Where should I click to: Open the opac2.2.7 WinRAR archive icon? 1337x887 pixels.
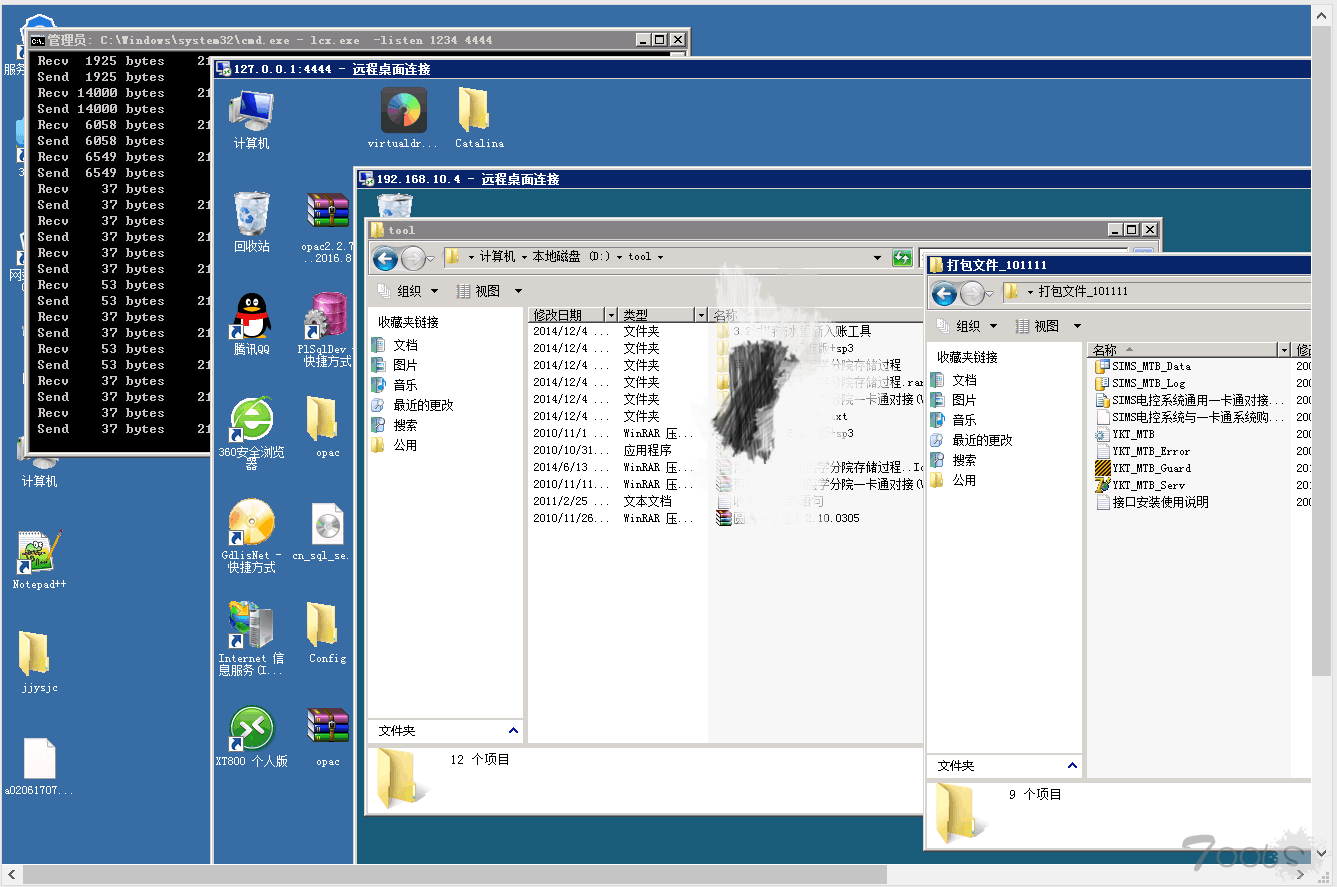[328, 227]
